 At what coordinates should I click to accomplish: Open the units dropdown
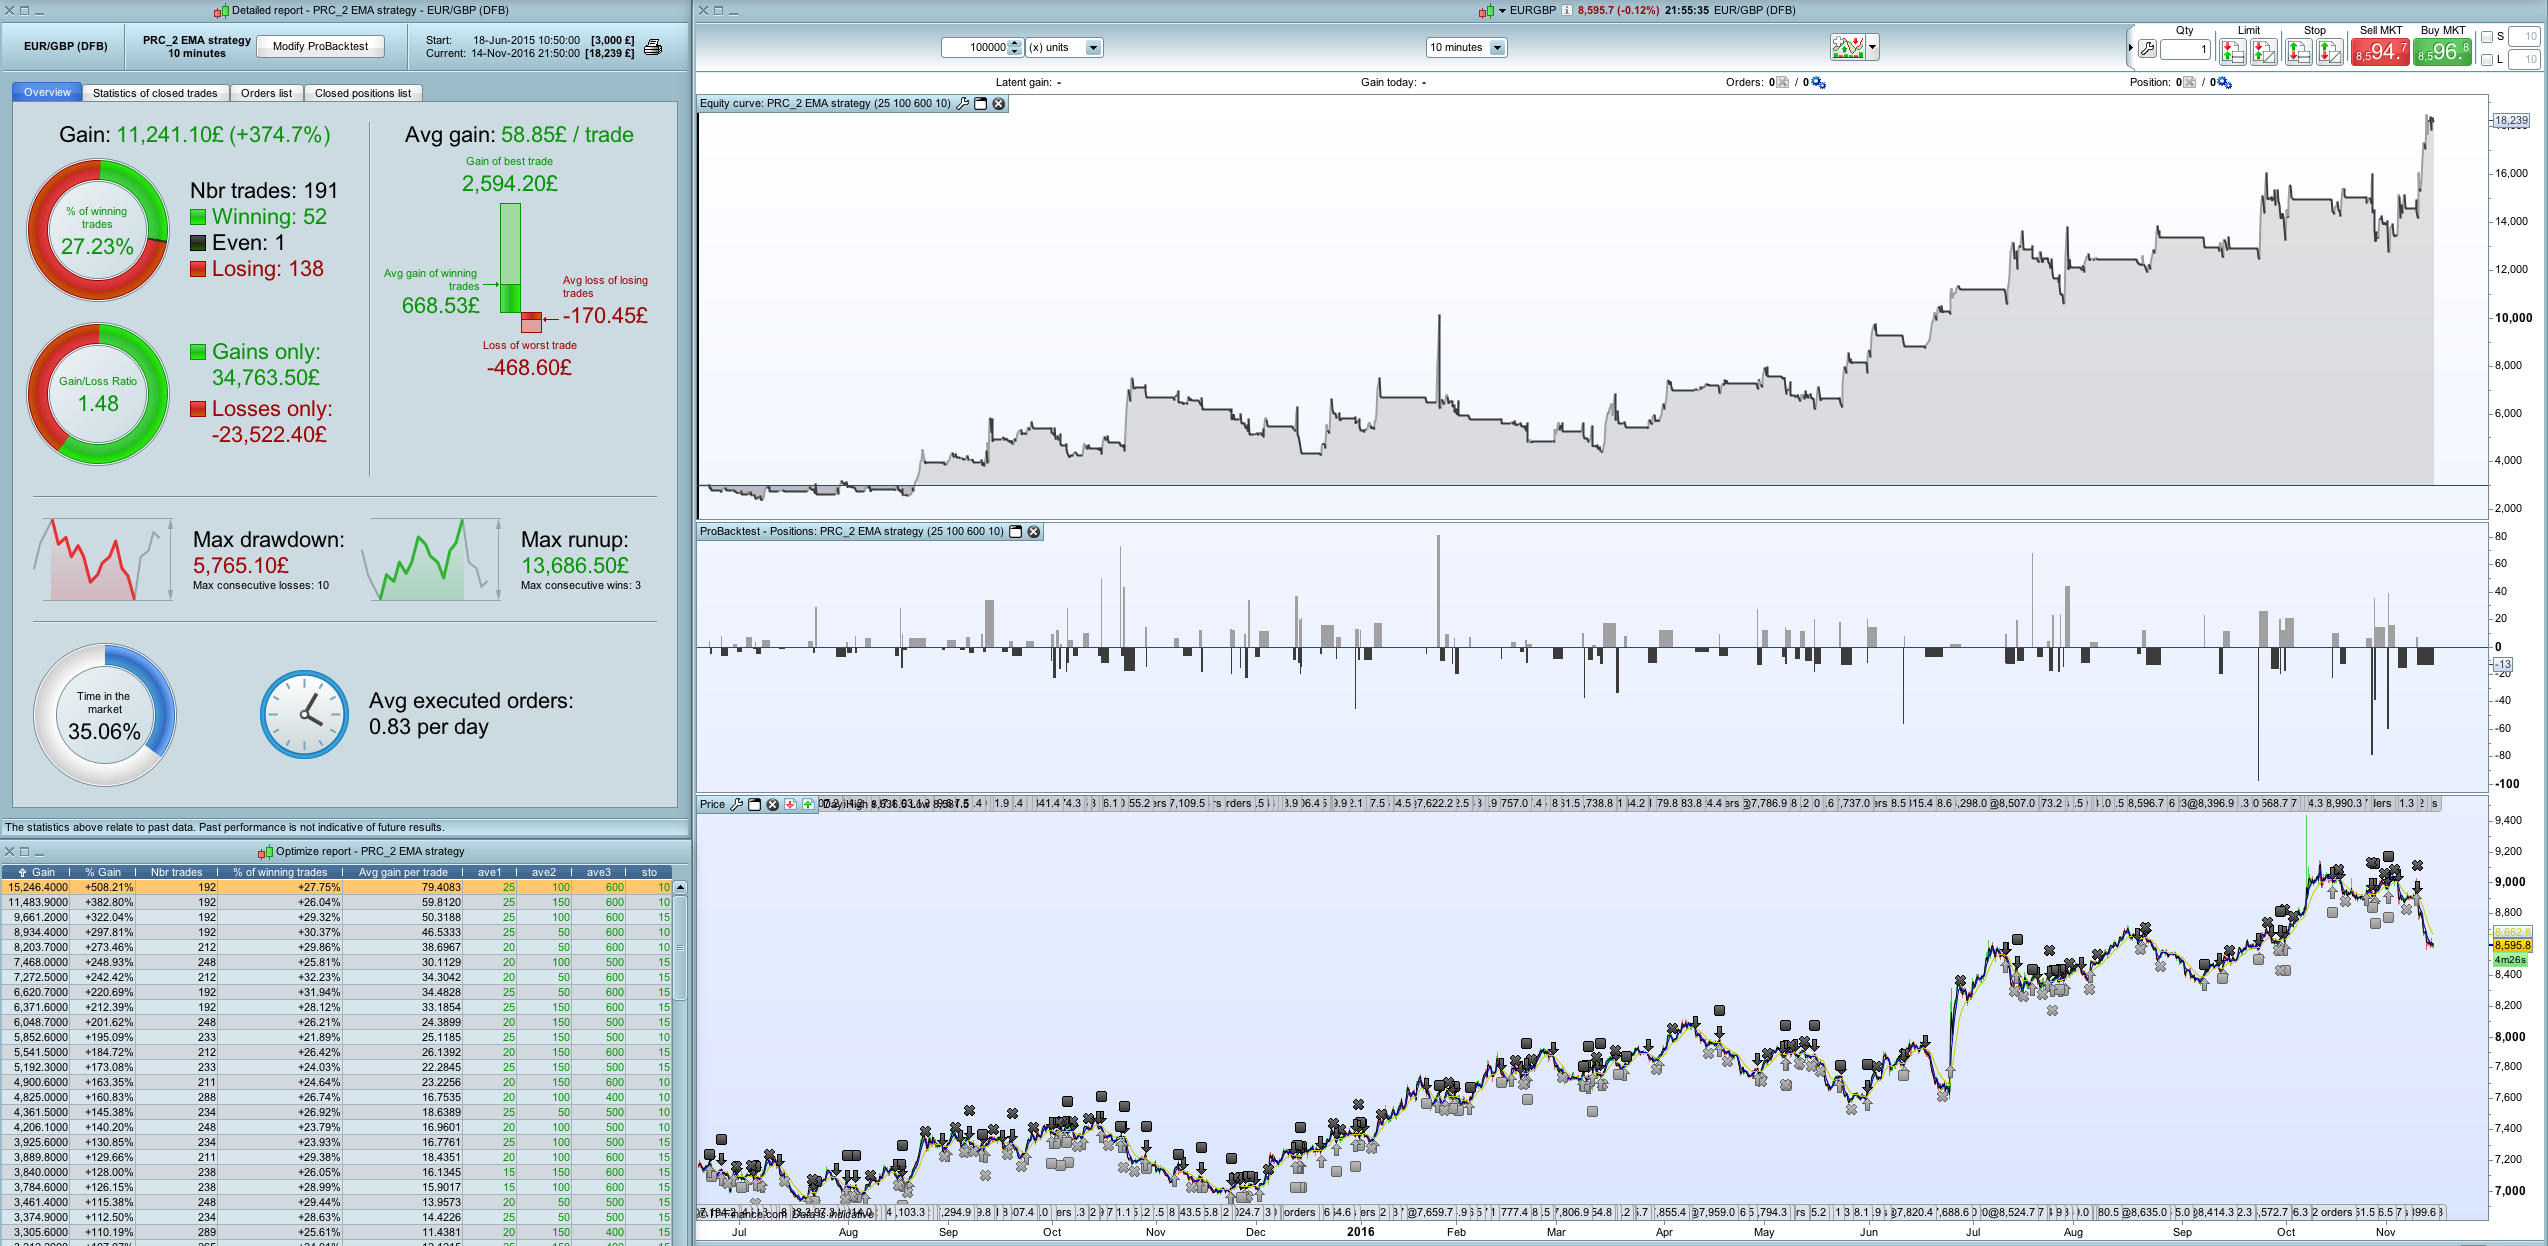[1093, 48]
